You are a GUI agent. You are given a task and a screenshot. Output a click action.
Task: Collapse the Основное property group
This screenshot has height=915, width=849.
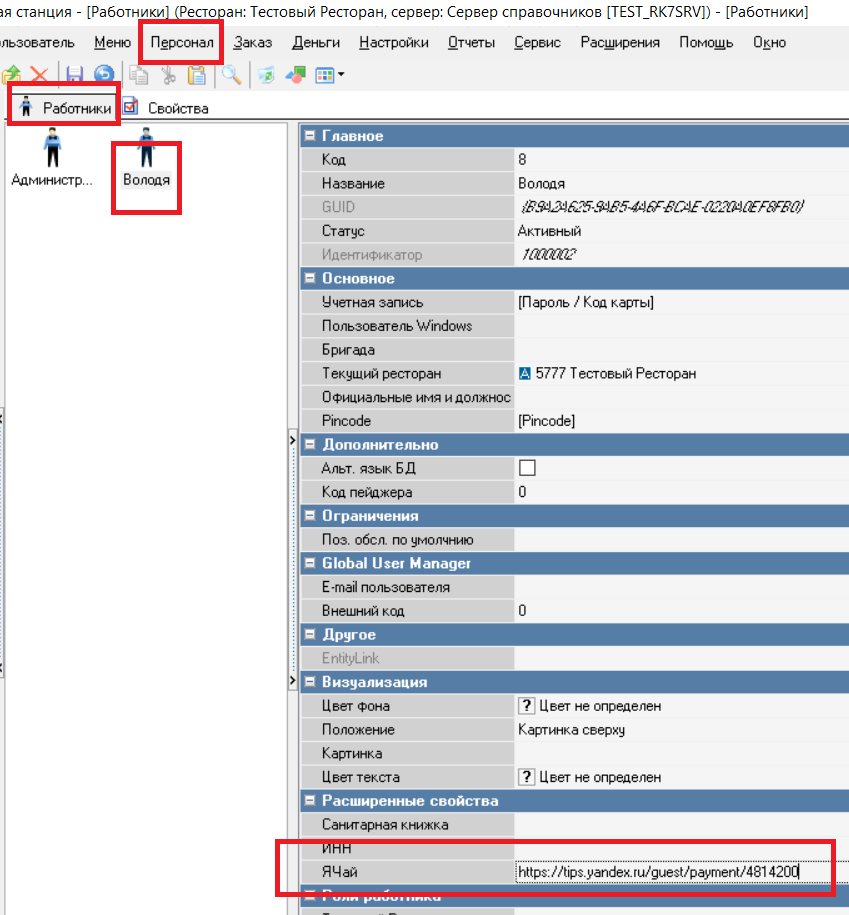coord(309,279)
